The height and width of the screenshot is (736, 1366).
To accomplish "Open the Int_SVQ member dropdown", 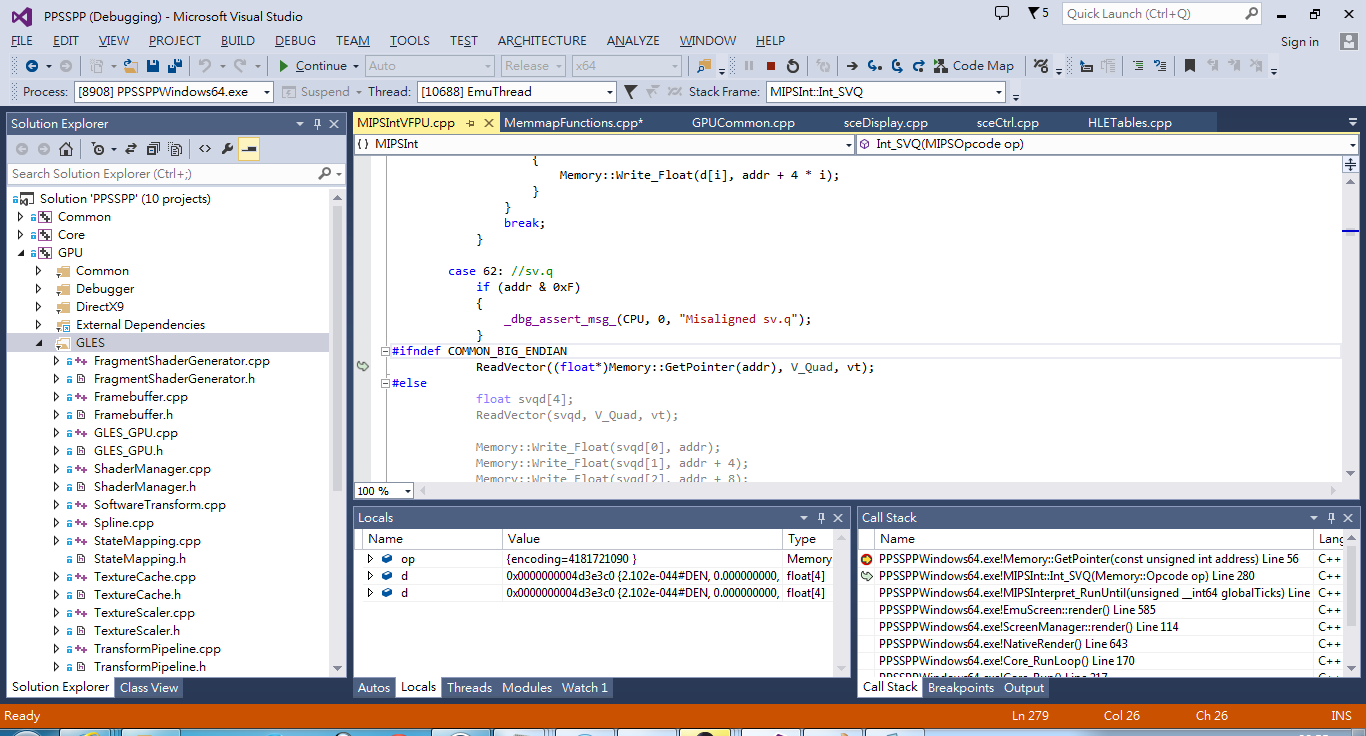I will (1351, 144).
